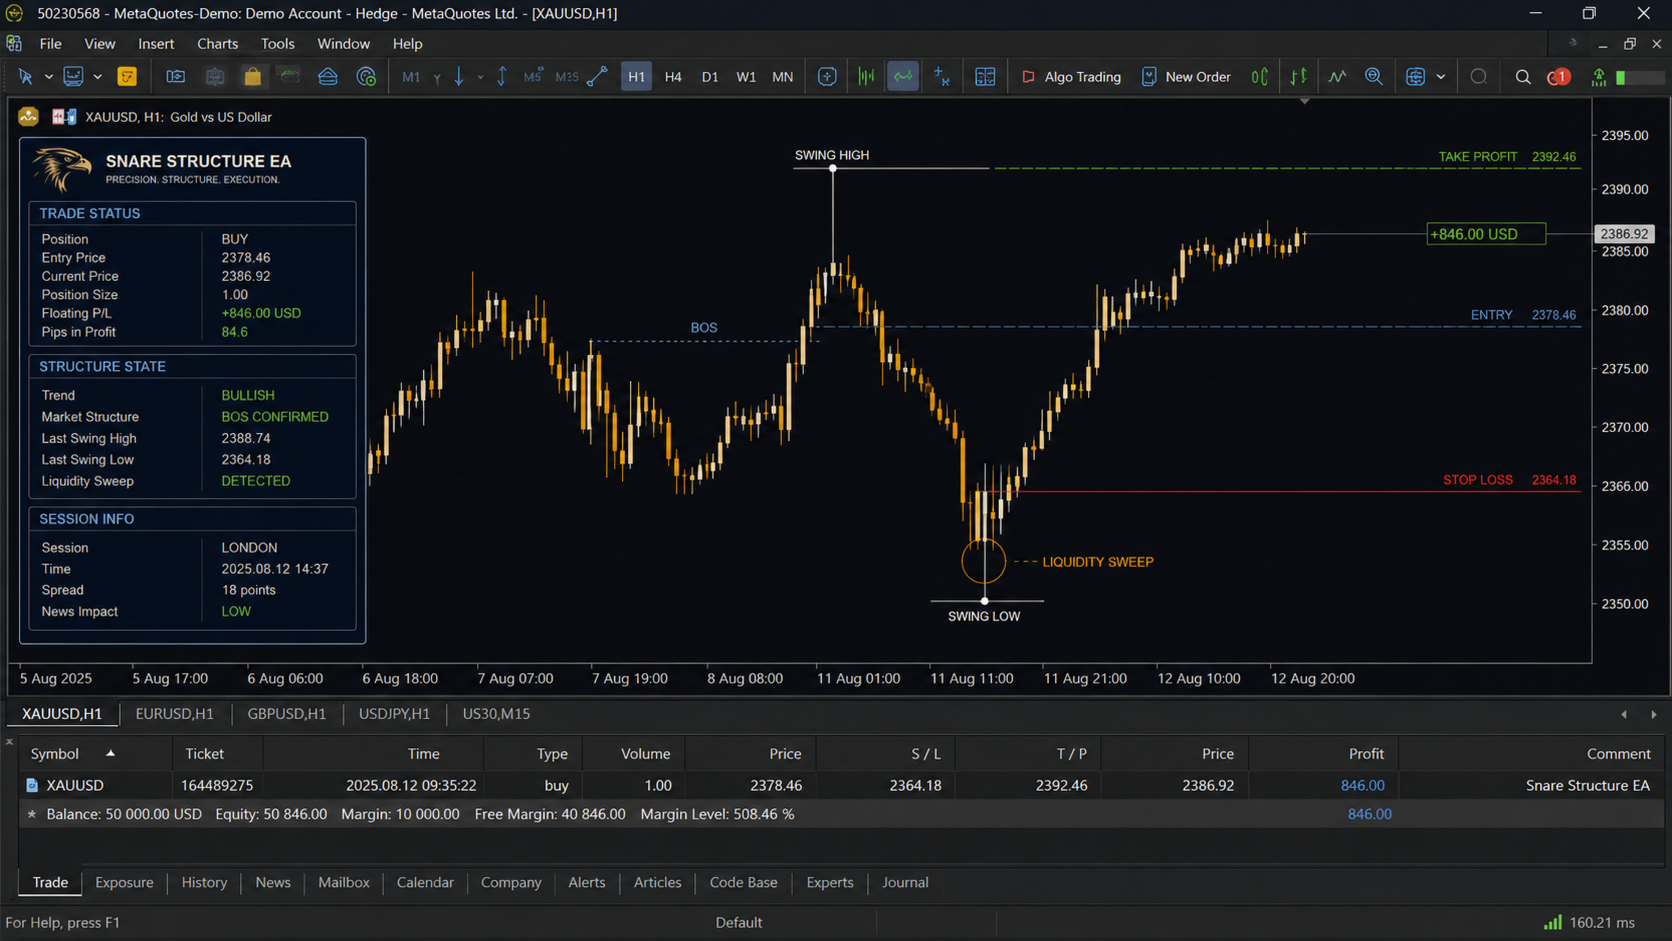Click the New Order button

(1186, 77)
